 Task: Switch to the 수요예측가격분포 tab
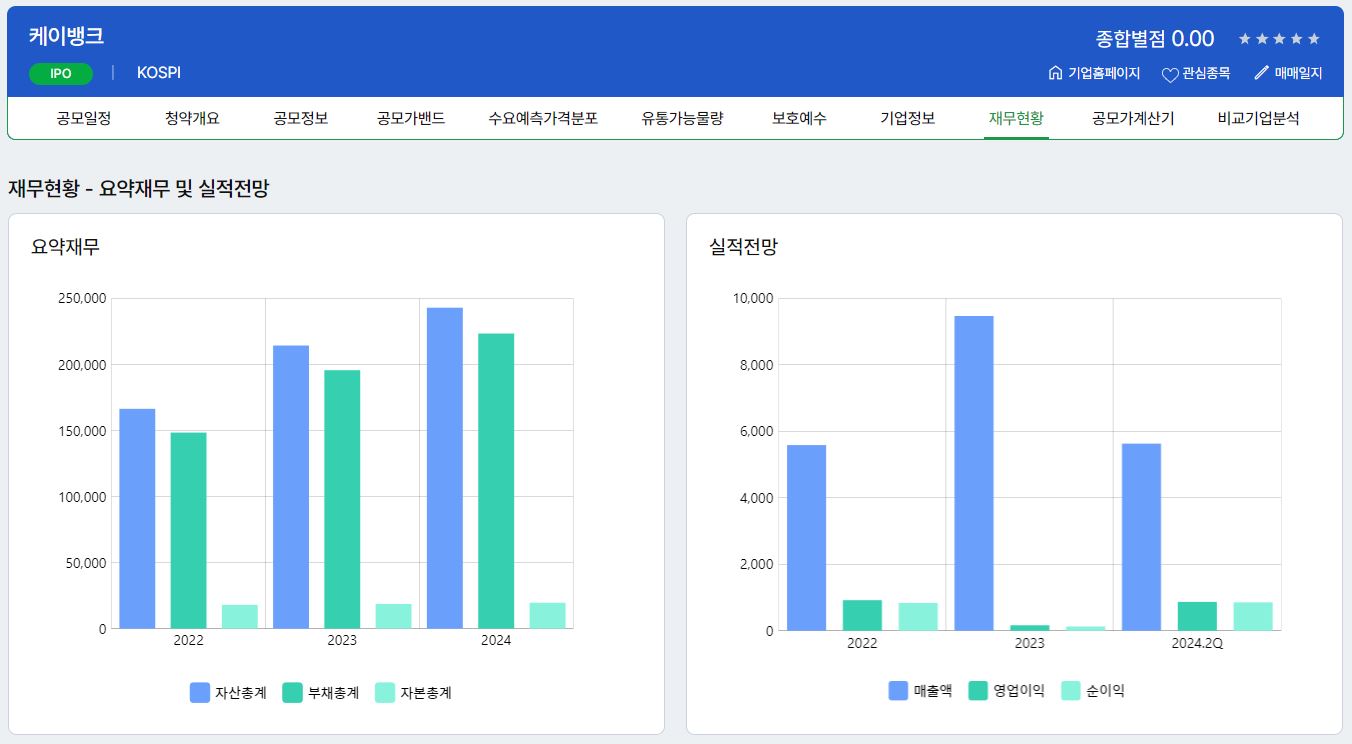[x=543, y=118]
